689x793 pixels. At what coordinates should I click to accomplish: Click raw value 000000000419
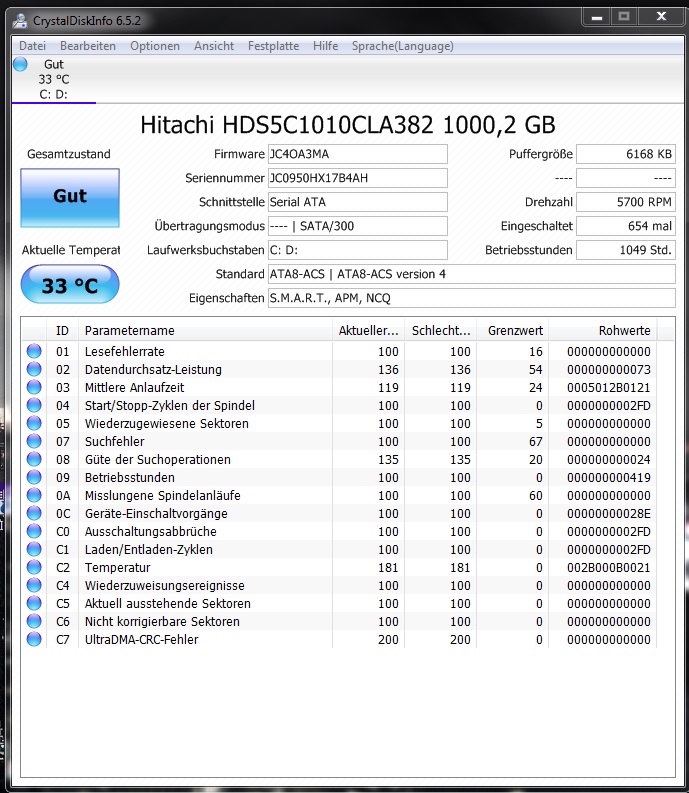(x=609, y=477)
